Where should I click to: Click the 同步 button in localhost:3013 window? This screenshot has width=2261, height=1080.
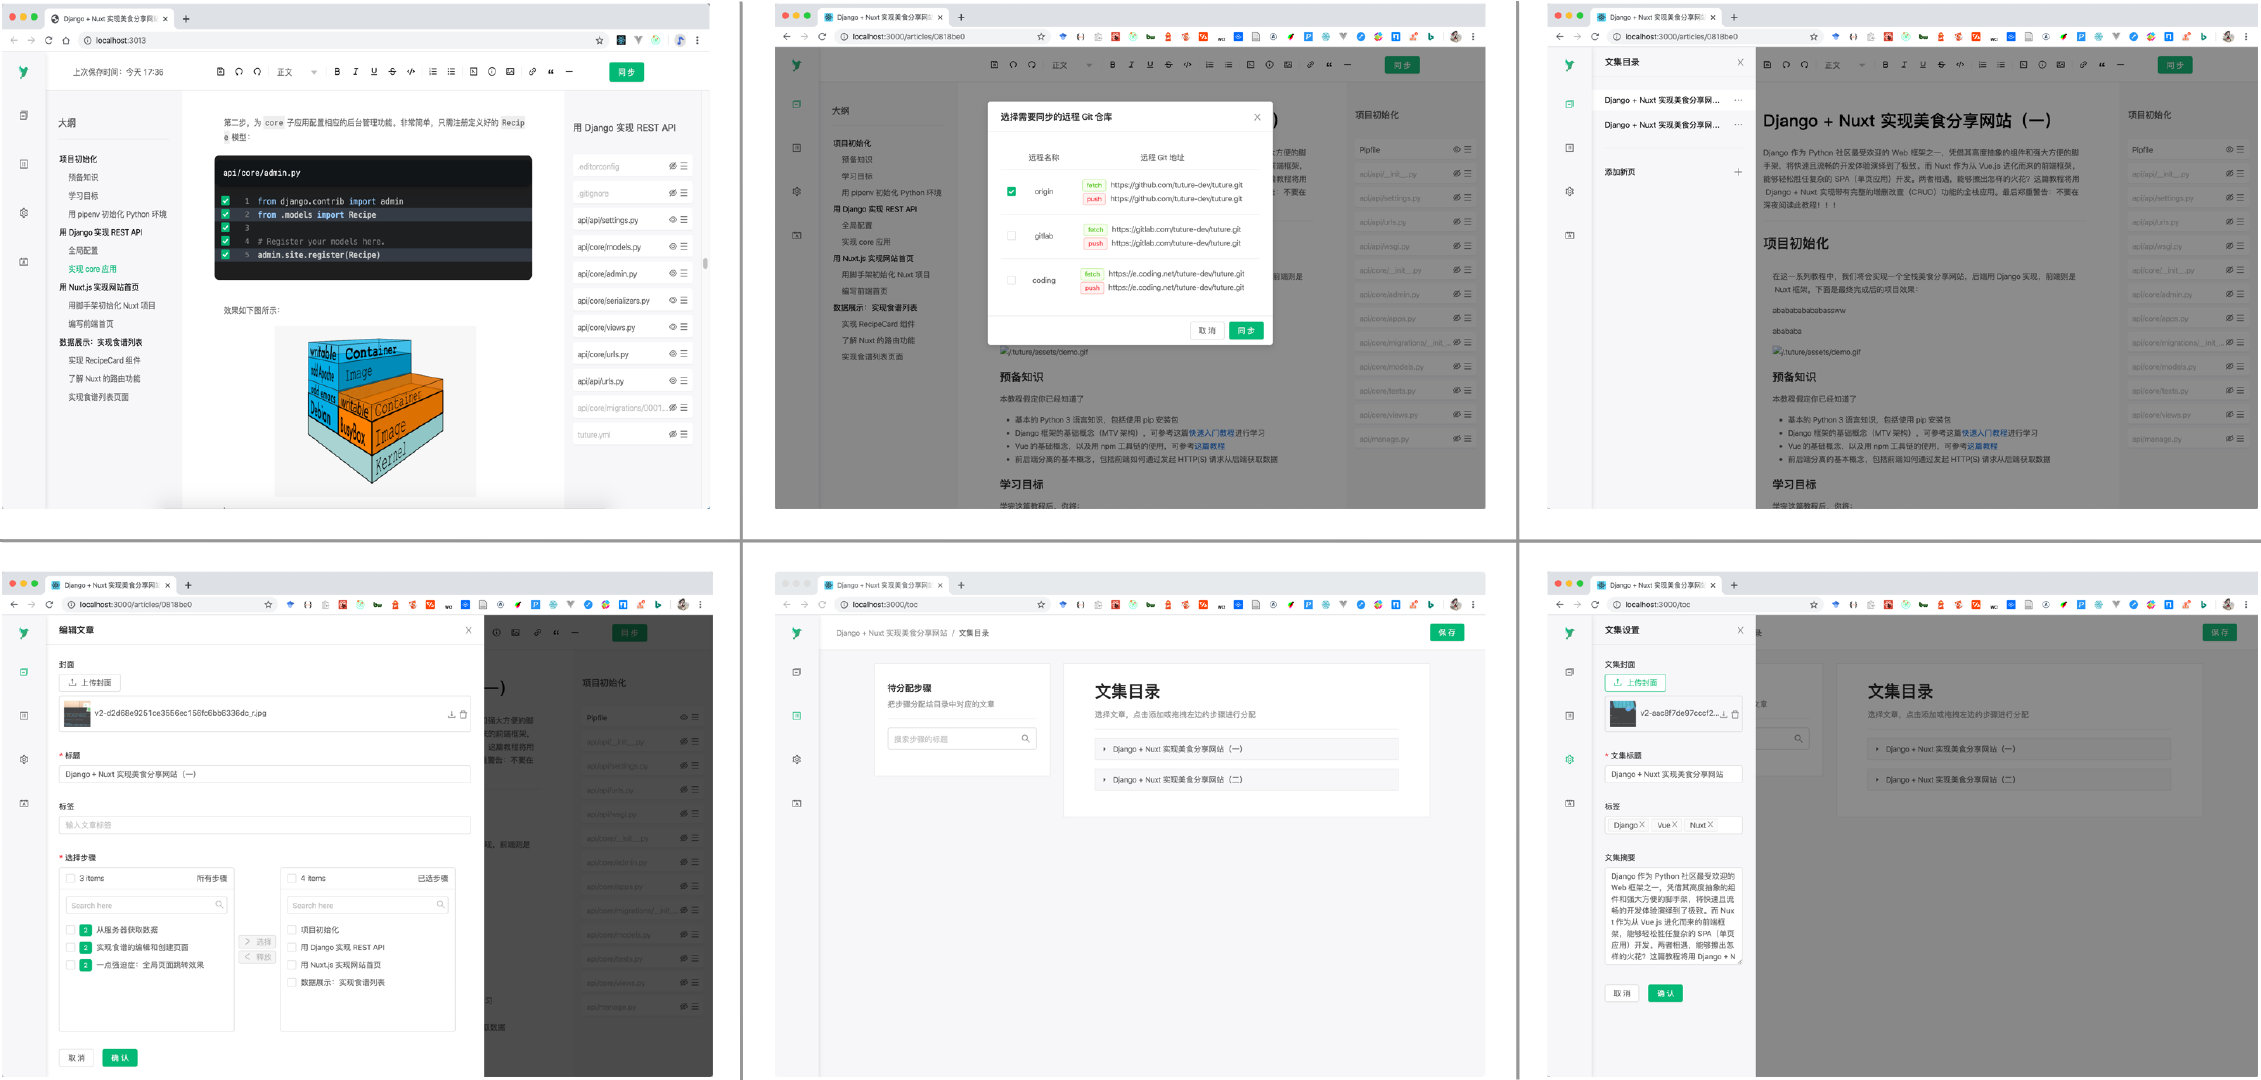pos(626,72)
